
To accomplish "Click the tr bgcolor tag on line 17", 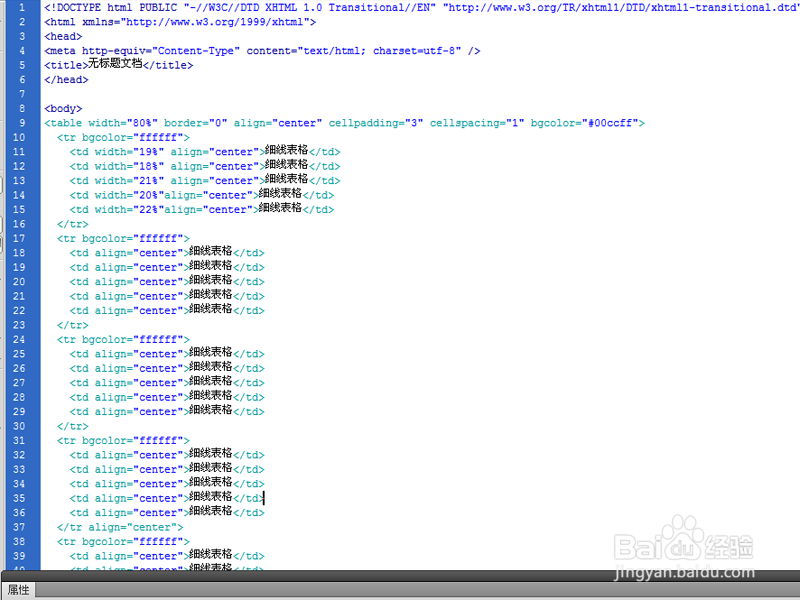I will (x=123, y=238).
